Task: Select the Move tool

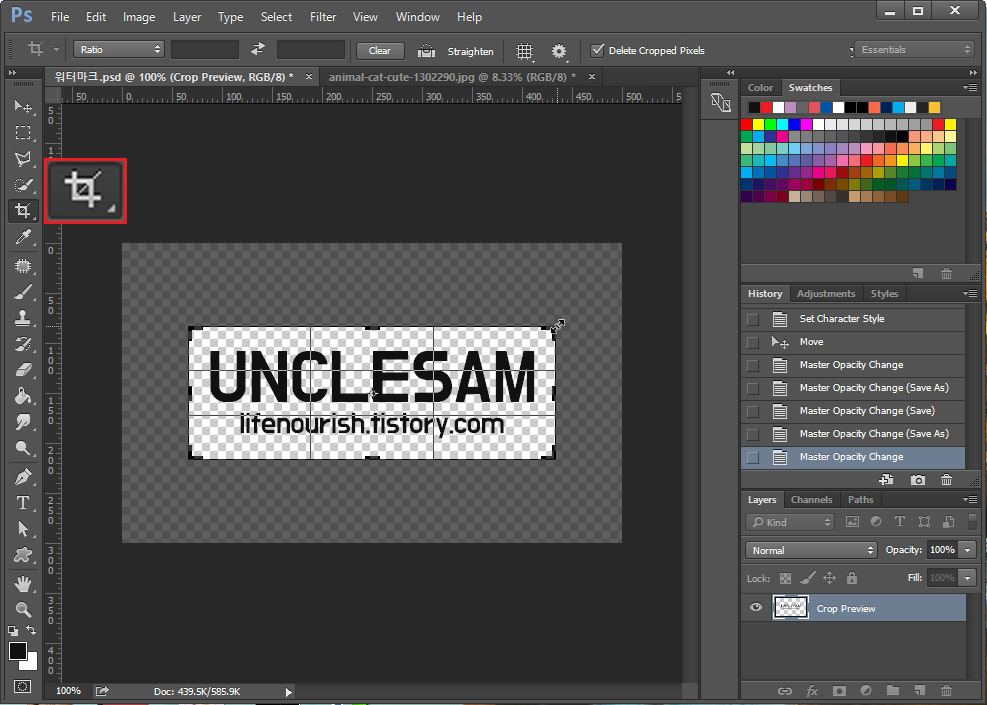Action: click(x=23, y=106)
